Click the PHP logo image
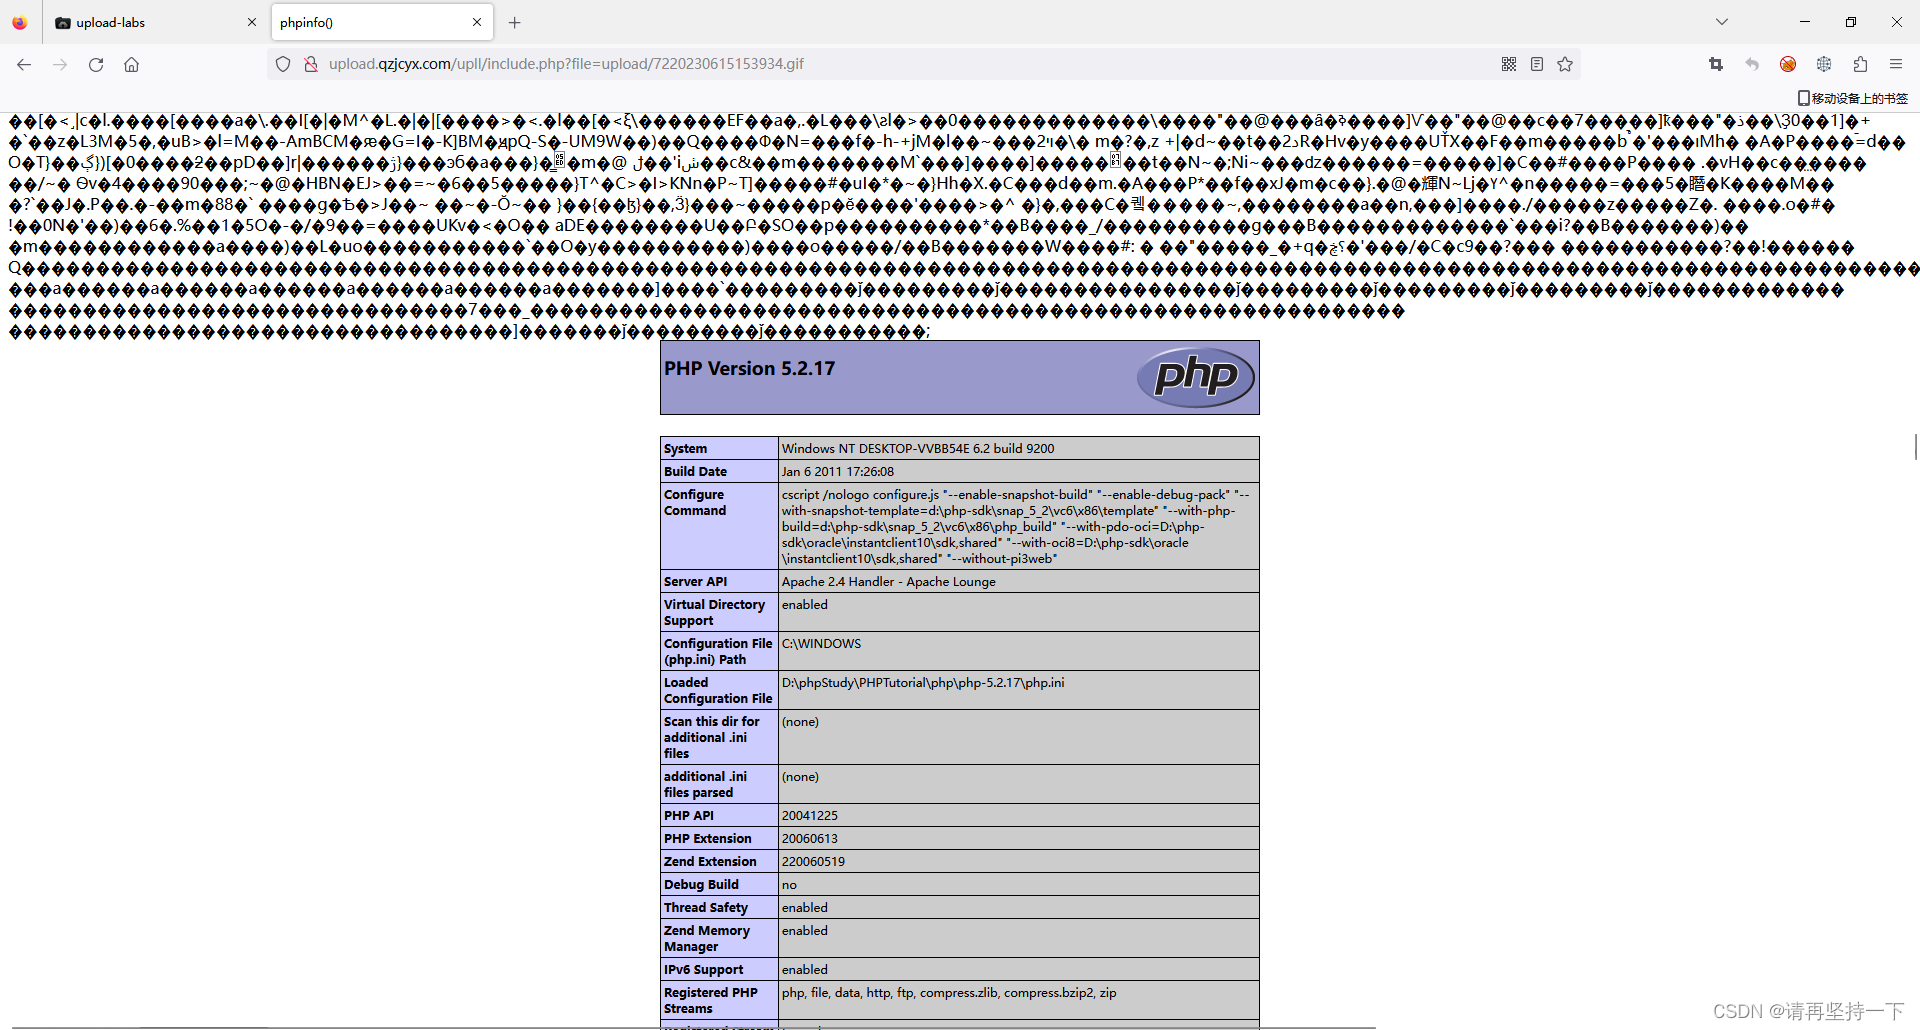This screenshot has width=1920, height=1030. click(x=1196, y=377)
